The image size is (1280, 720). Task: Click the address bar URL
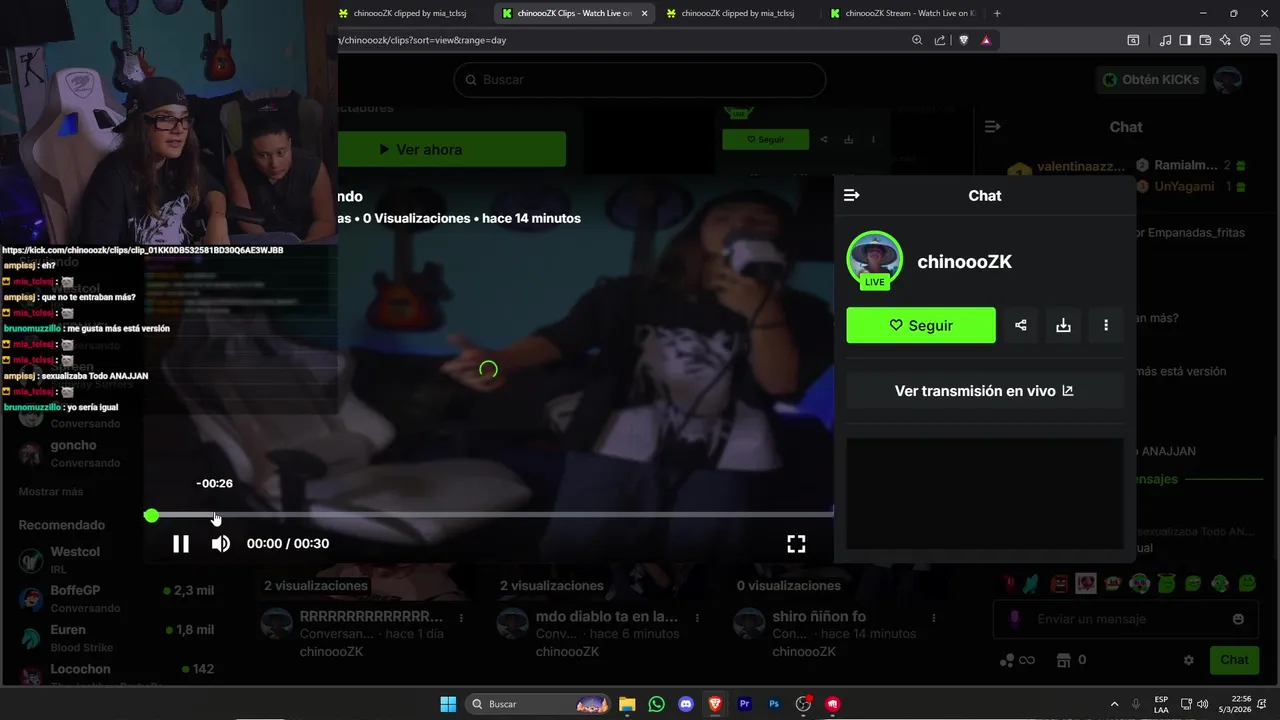423,40
